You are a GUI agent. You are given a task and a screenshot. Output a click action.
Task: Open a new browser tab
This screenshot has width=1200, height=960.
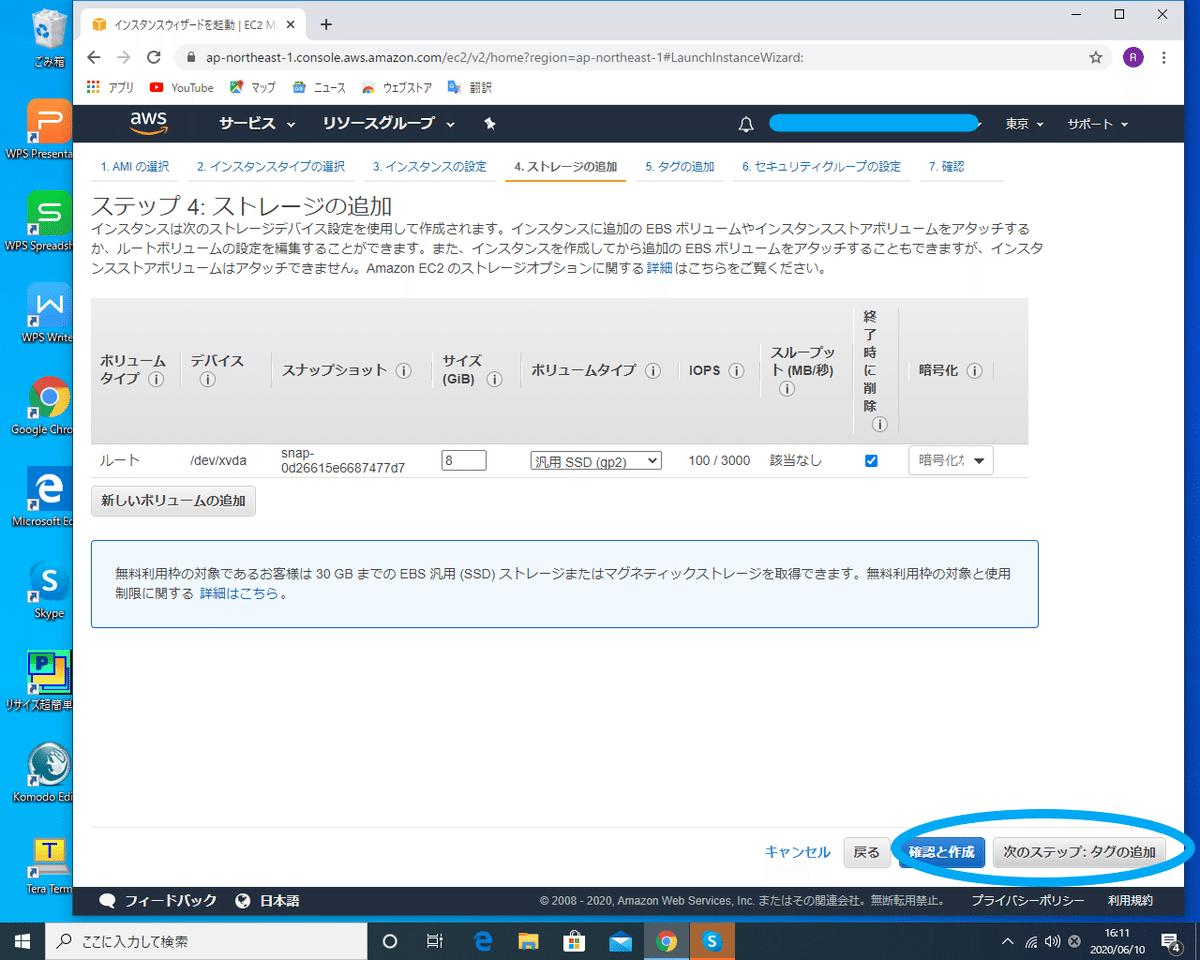click(x=326, y=24)
